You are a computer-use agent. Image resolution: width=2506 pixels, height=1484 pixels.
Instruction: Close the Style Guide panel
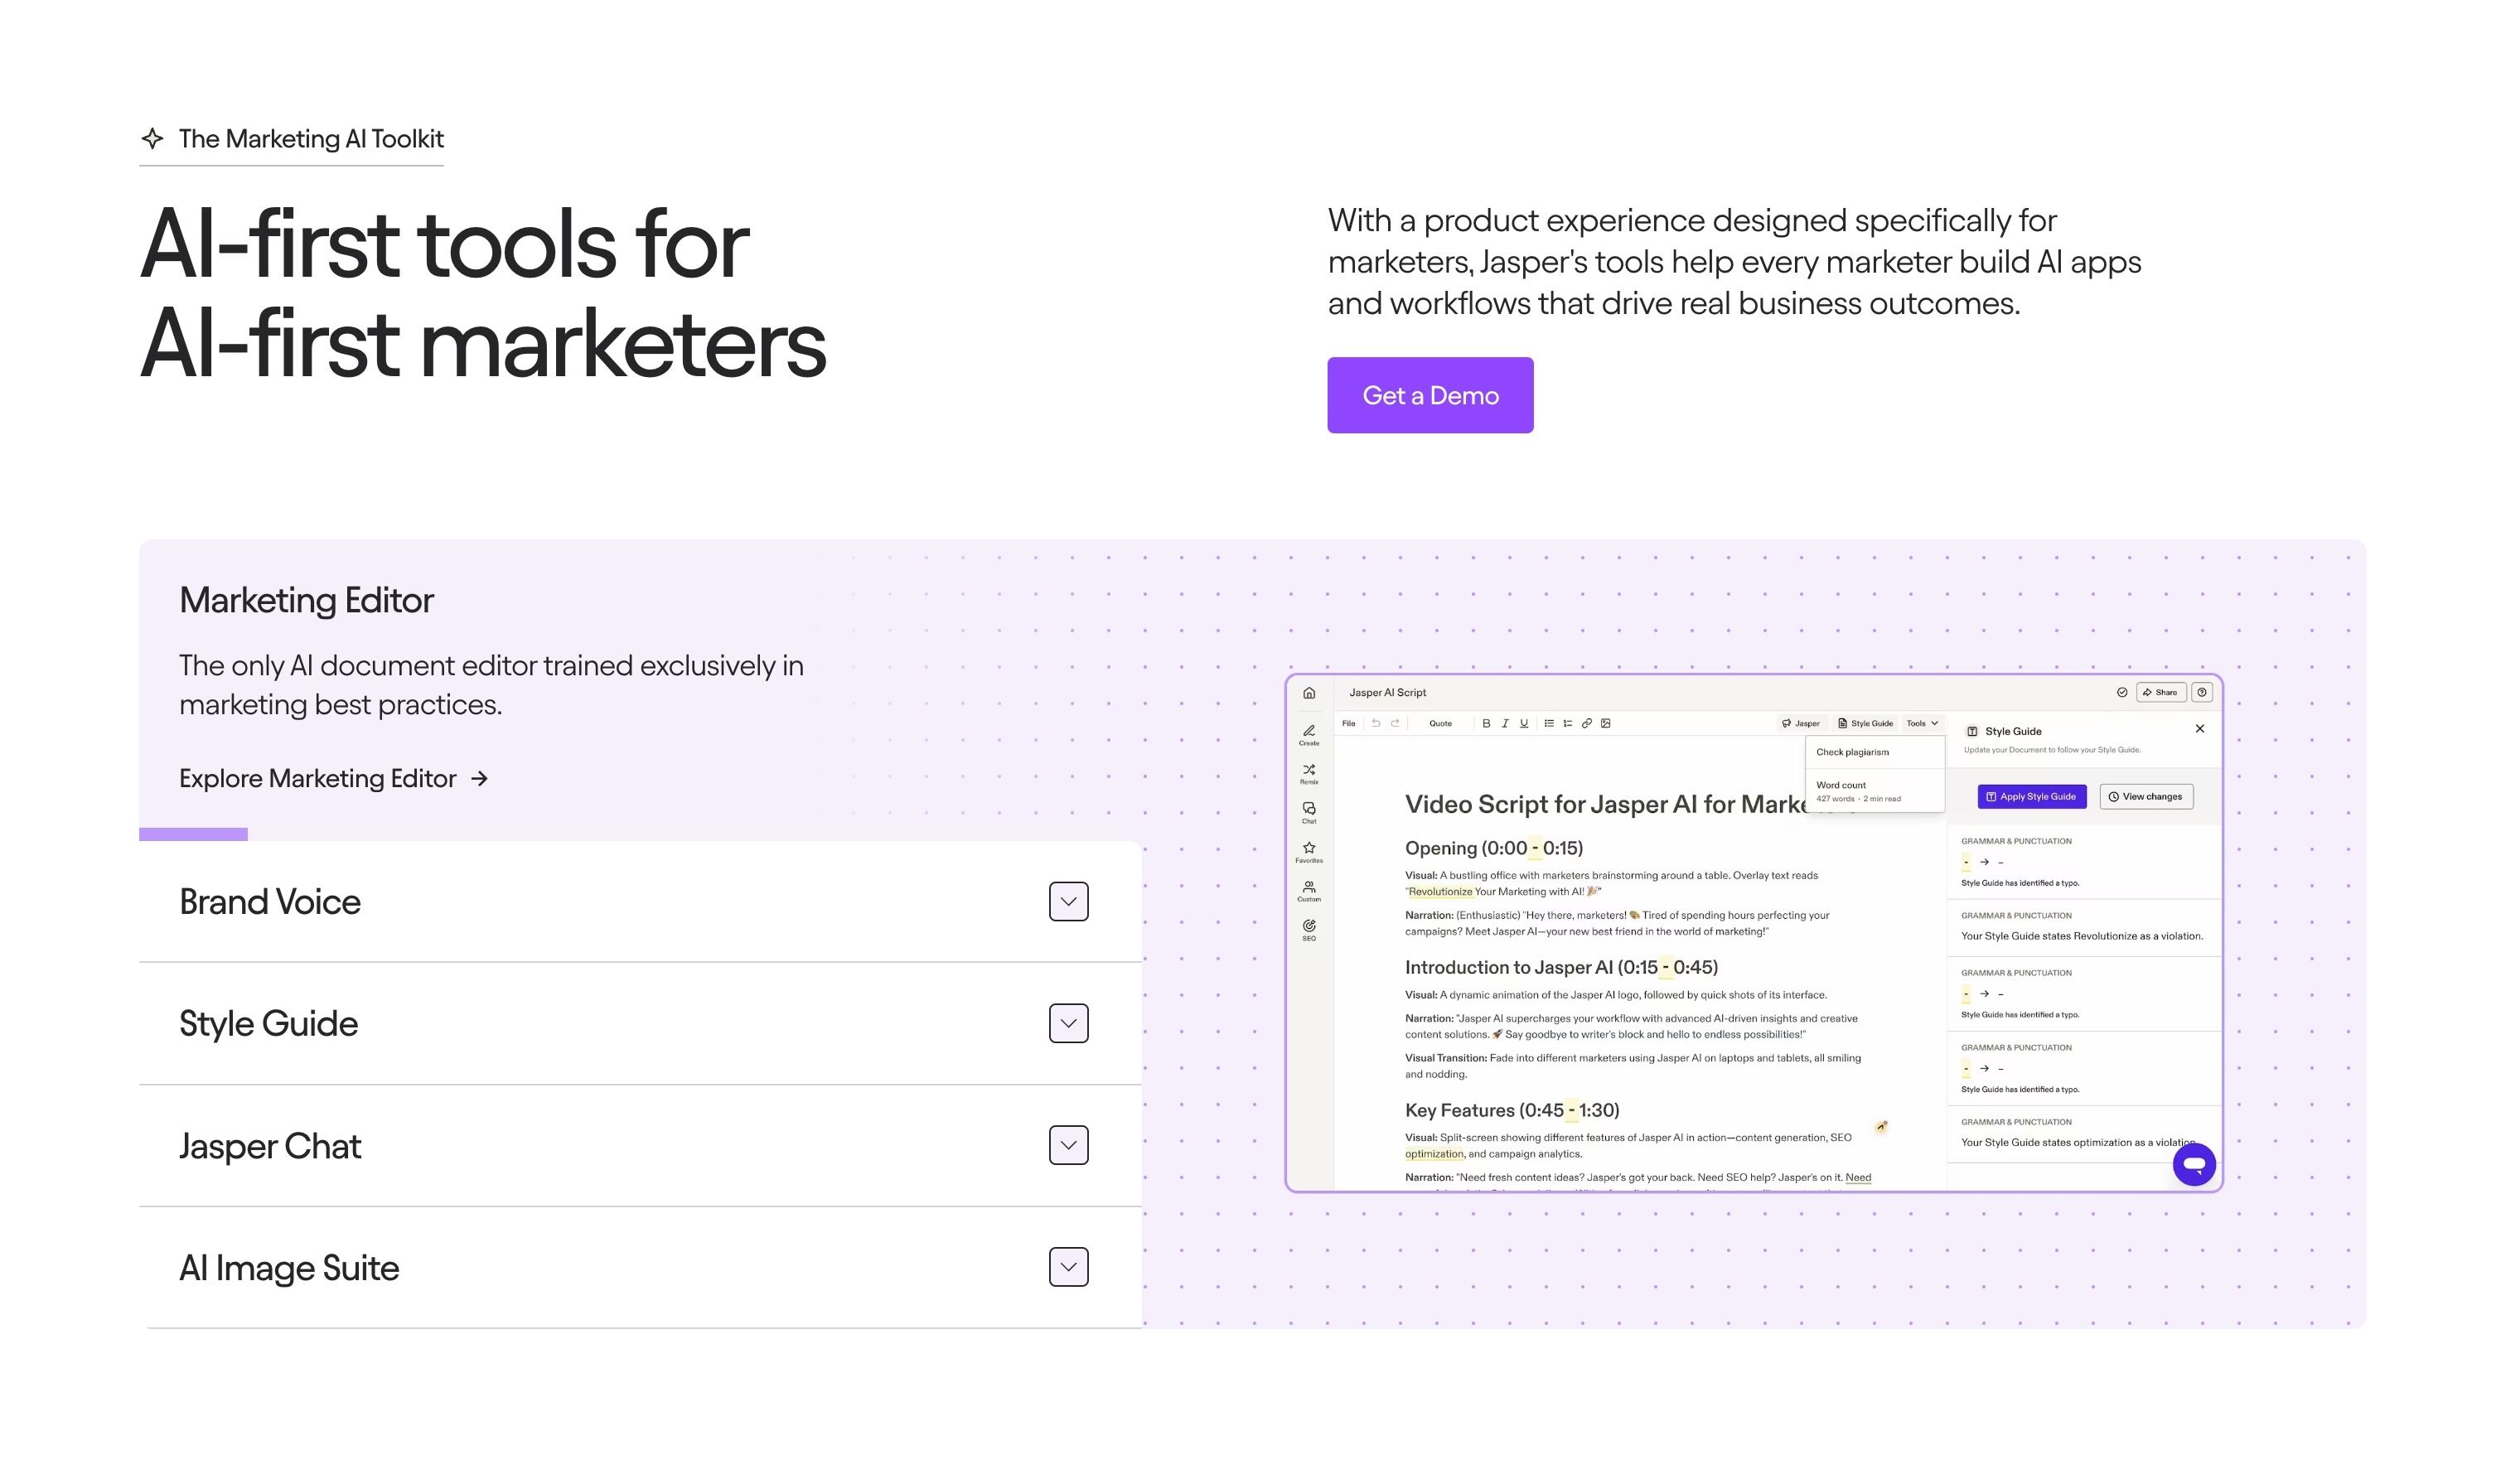2200,729
